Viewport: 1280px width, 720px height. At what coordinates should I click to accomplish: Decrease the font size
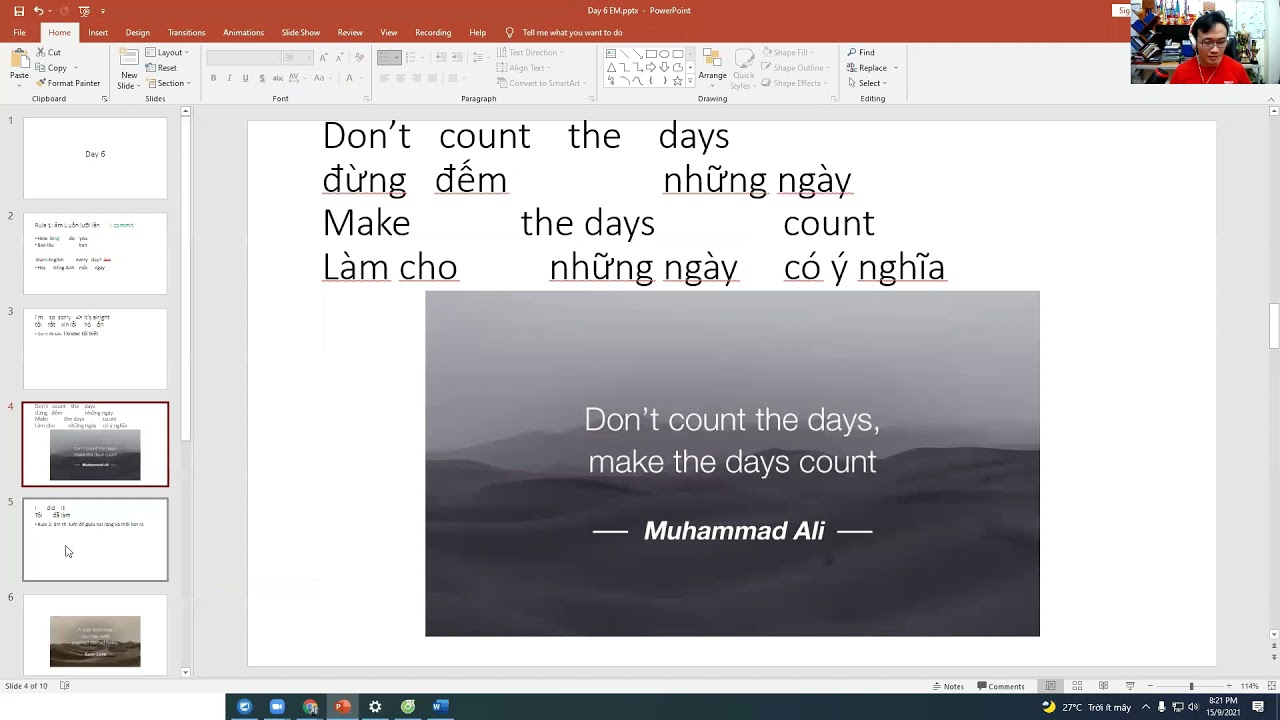click(x=338, y=57)
